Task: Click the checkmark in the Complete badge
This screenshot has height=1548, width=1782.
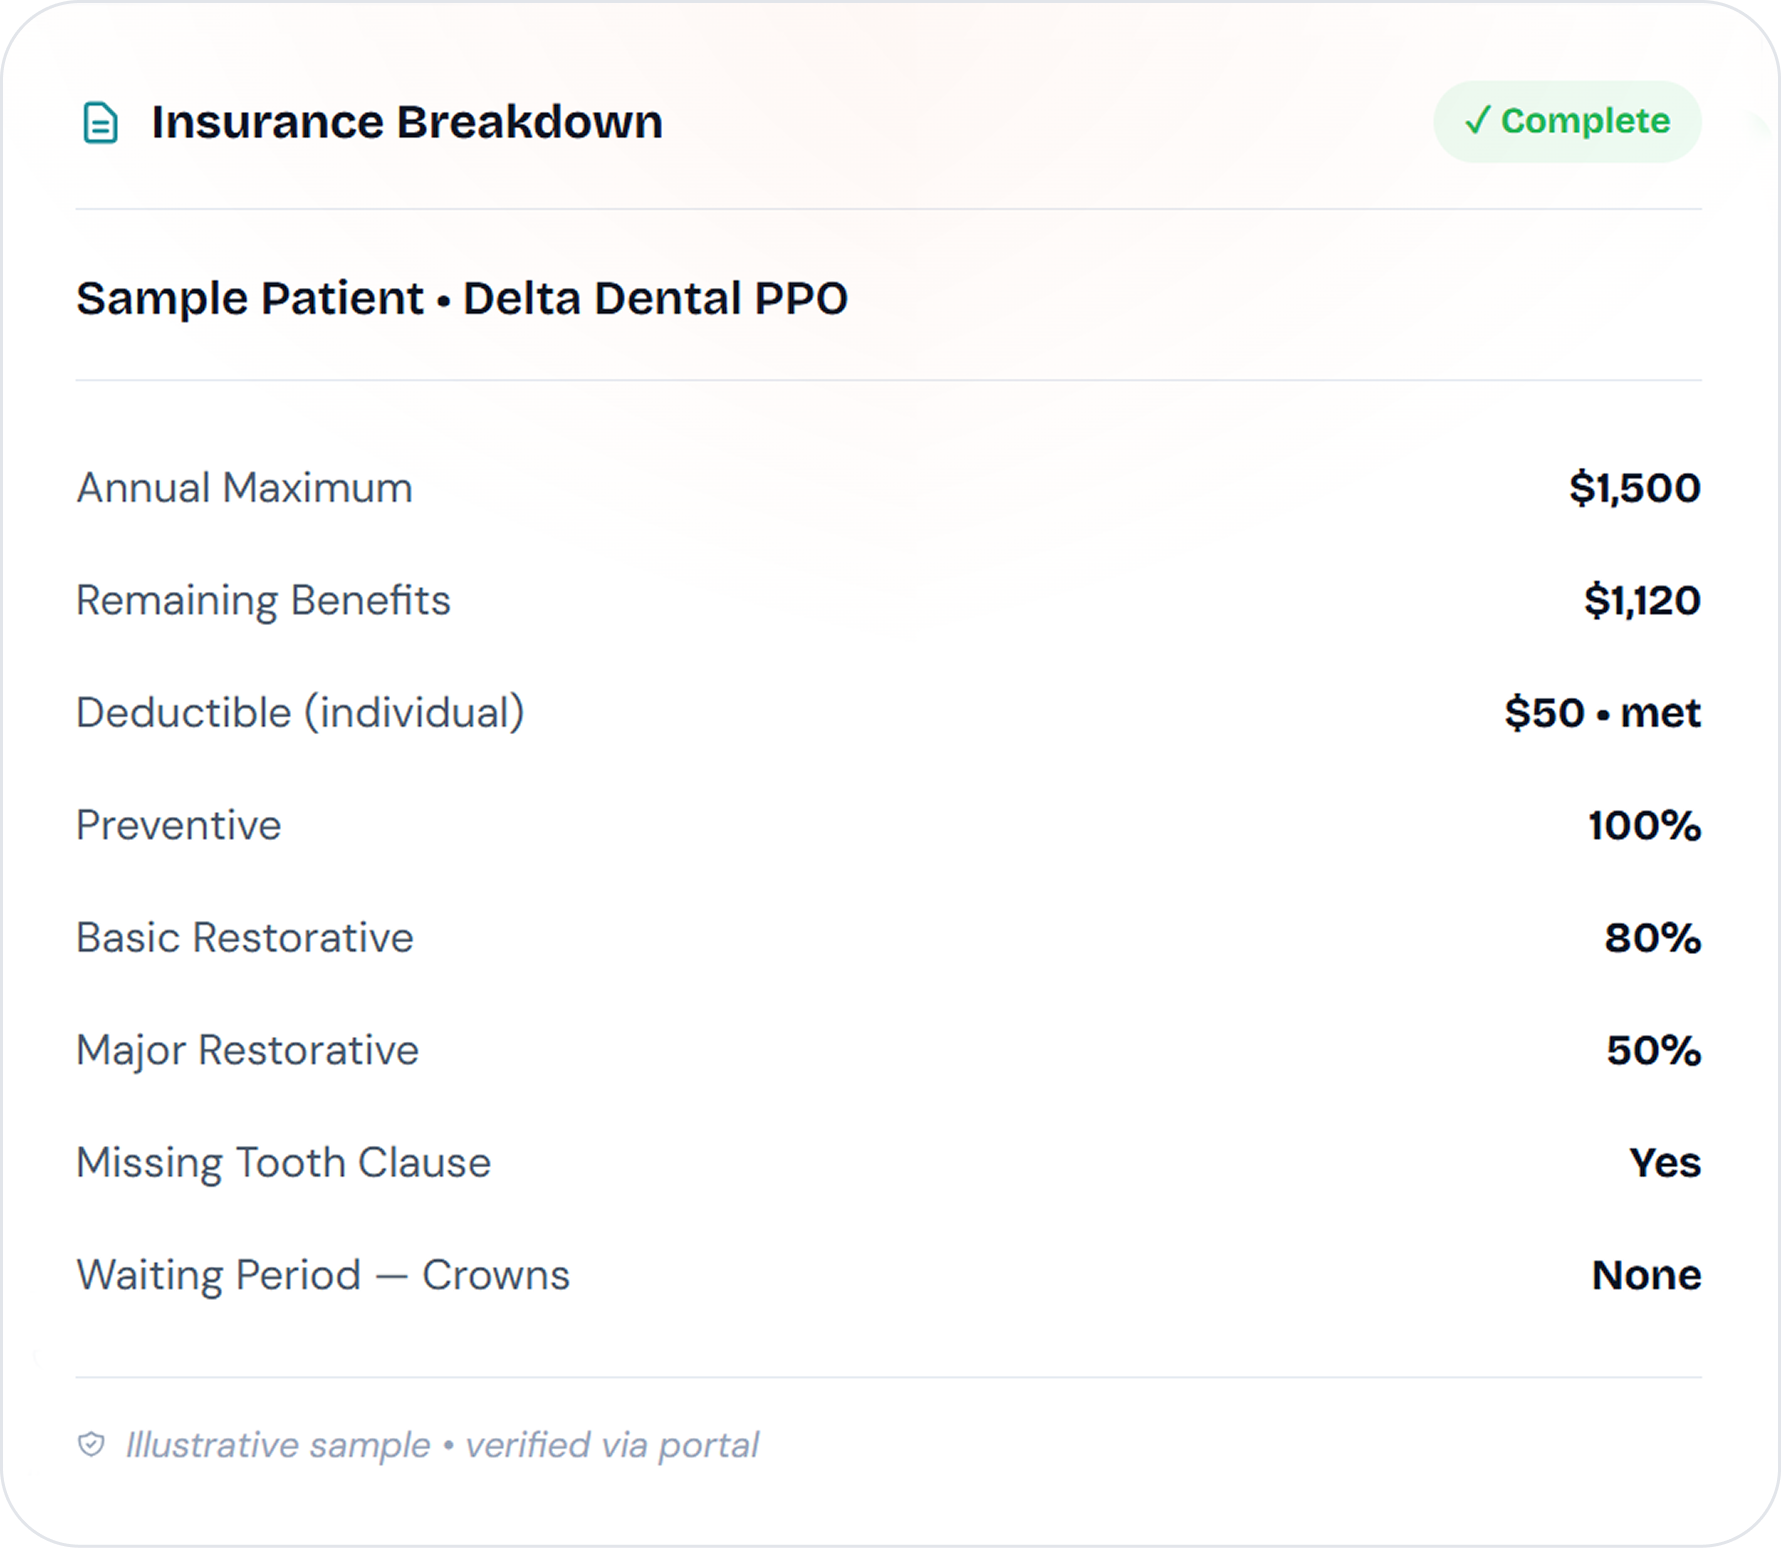Action: pyautogui.click(x=1478, y=122)
